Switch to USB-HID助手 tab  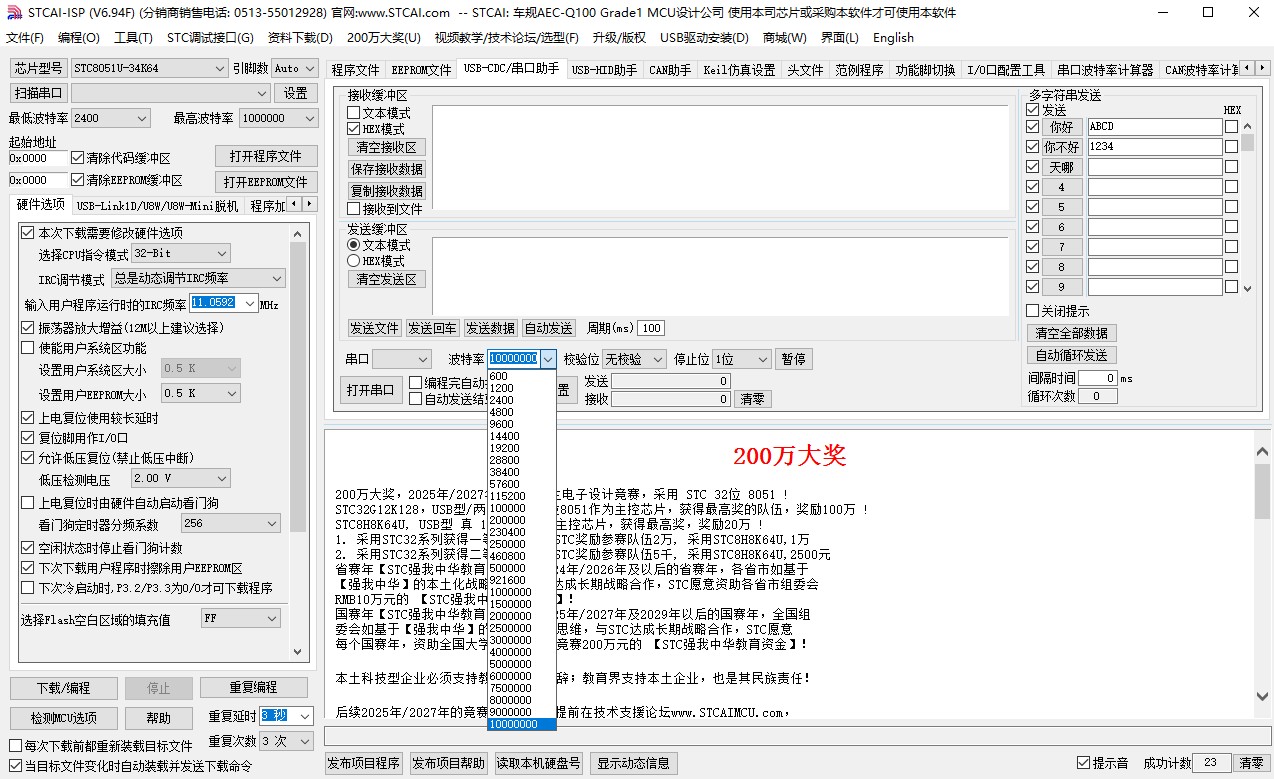(604, 70)
